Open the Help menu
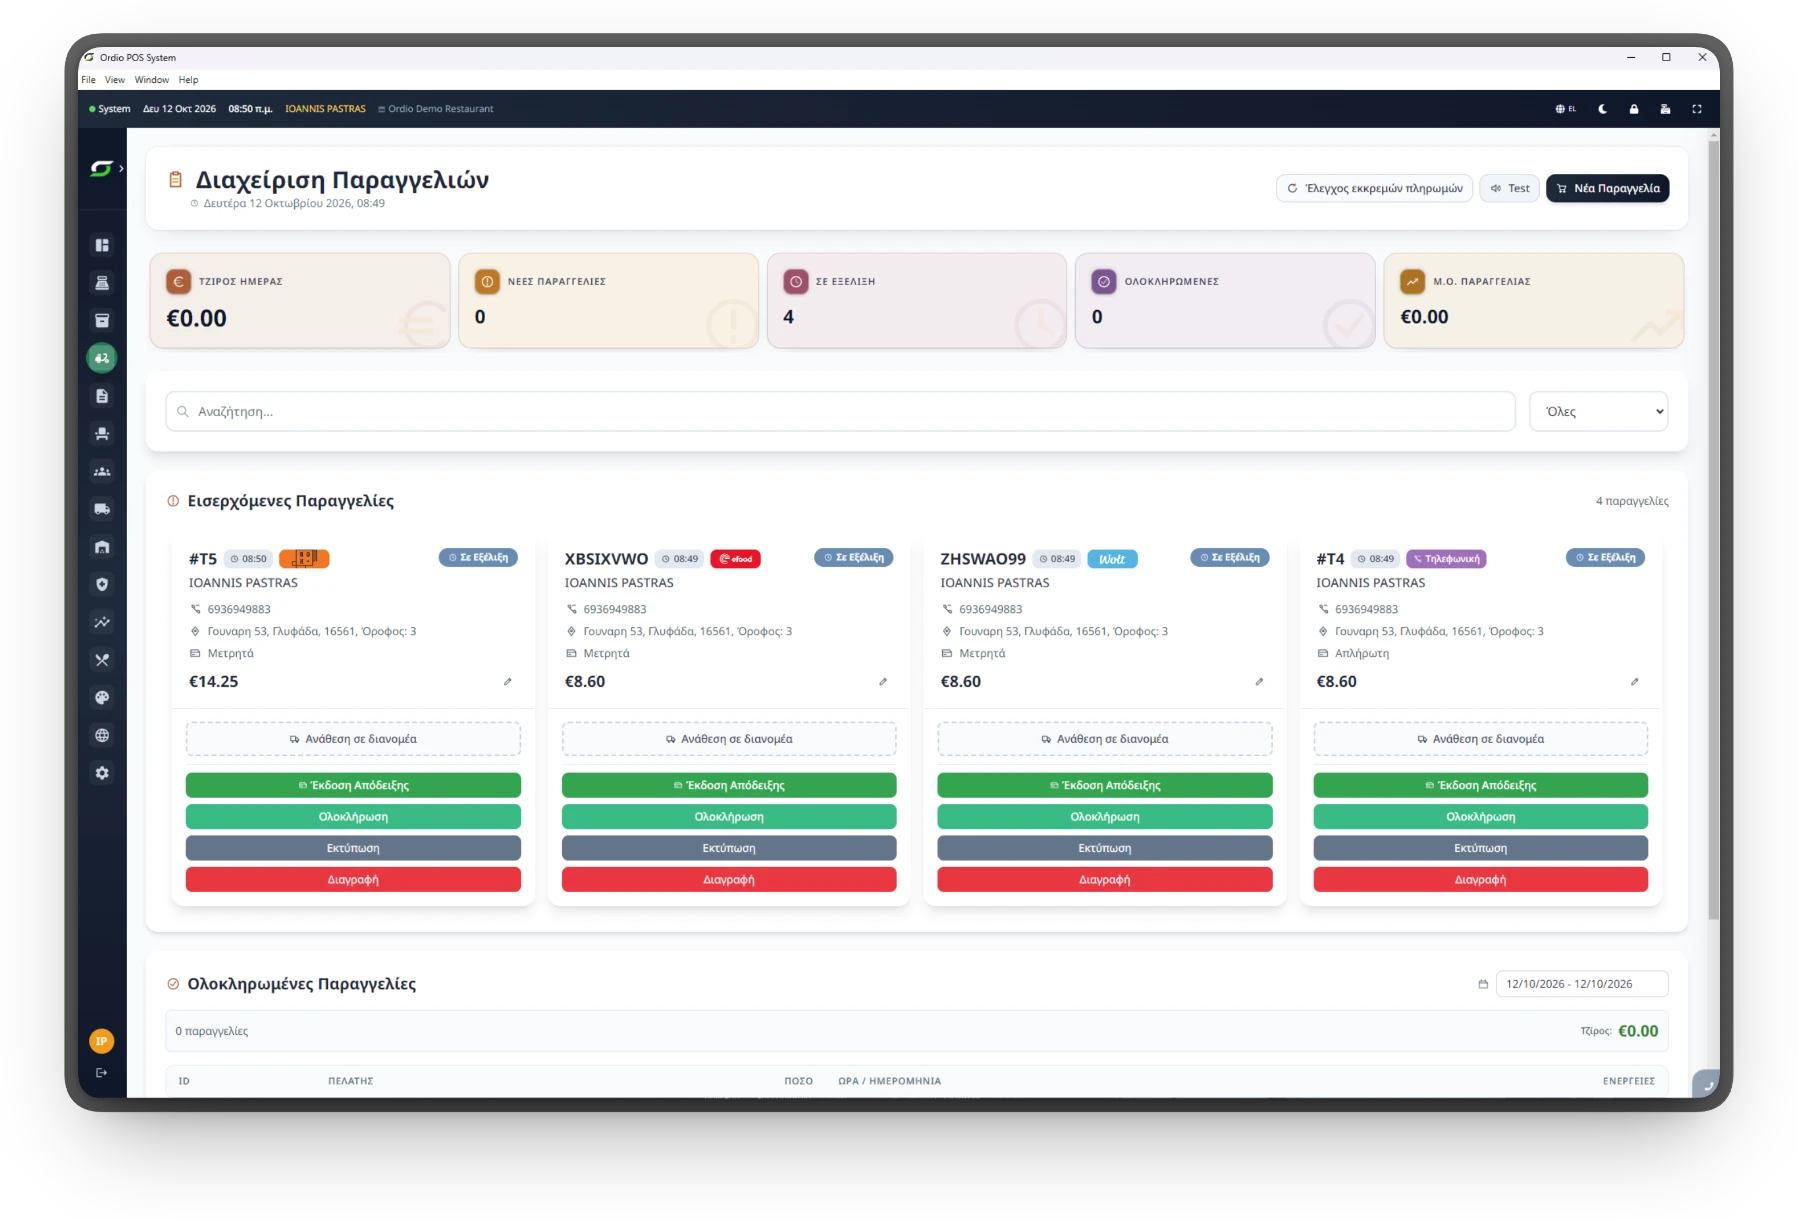The image size is (1798, 1220). (189, 80)
